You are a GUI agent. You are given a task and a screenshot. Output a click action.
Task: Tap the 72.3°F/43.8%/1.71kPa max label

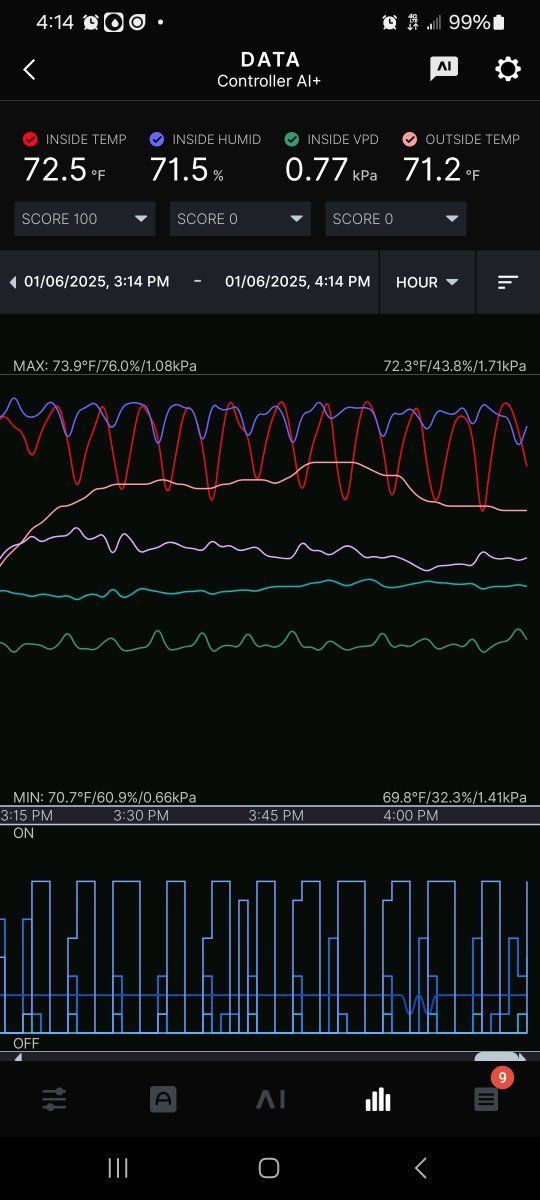tap(455, 366)
